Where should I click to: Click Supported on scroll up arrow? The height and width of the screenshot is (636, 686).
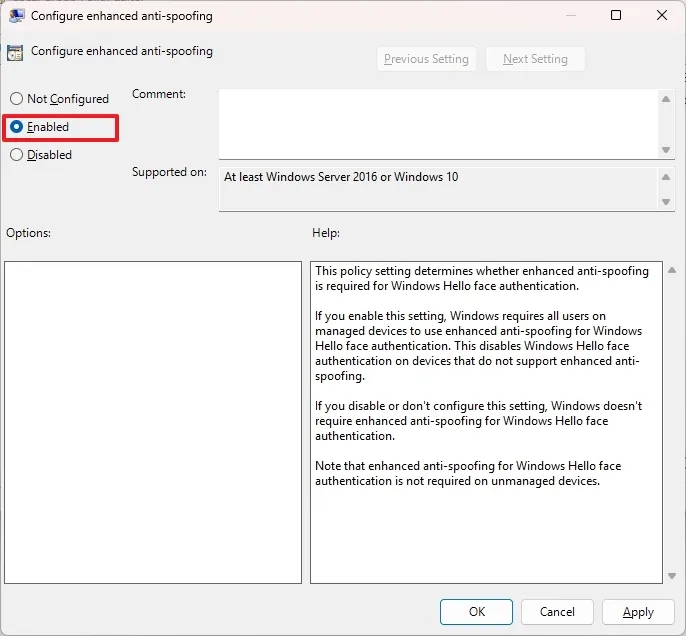click(666, 177)
